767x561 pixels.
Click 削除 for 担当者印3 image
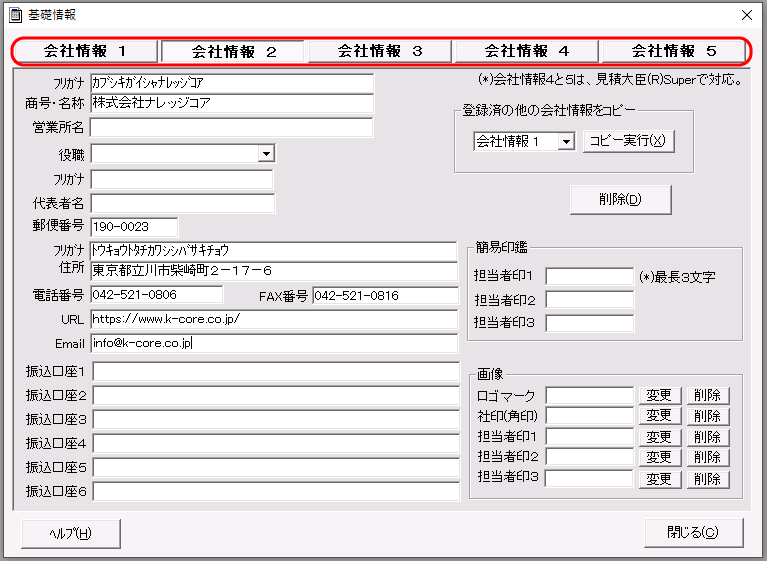point(707,479)
